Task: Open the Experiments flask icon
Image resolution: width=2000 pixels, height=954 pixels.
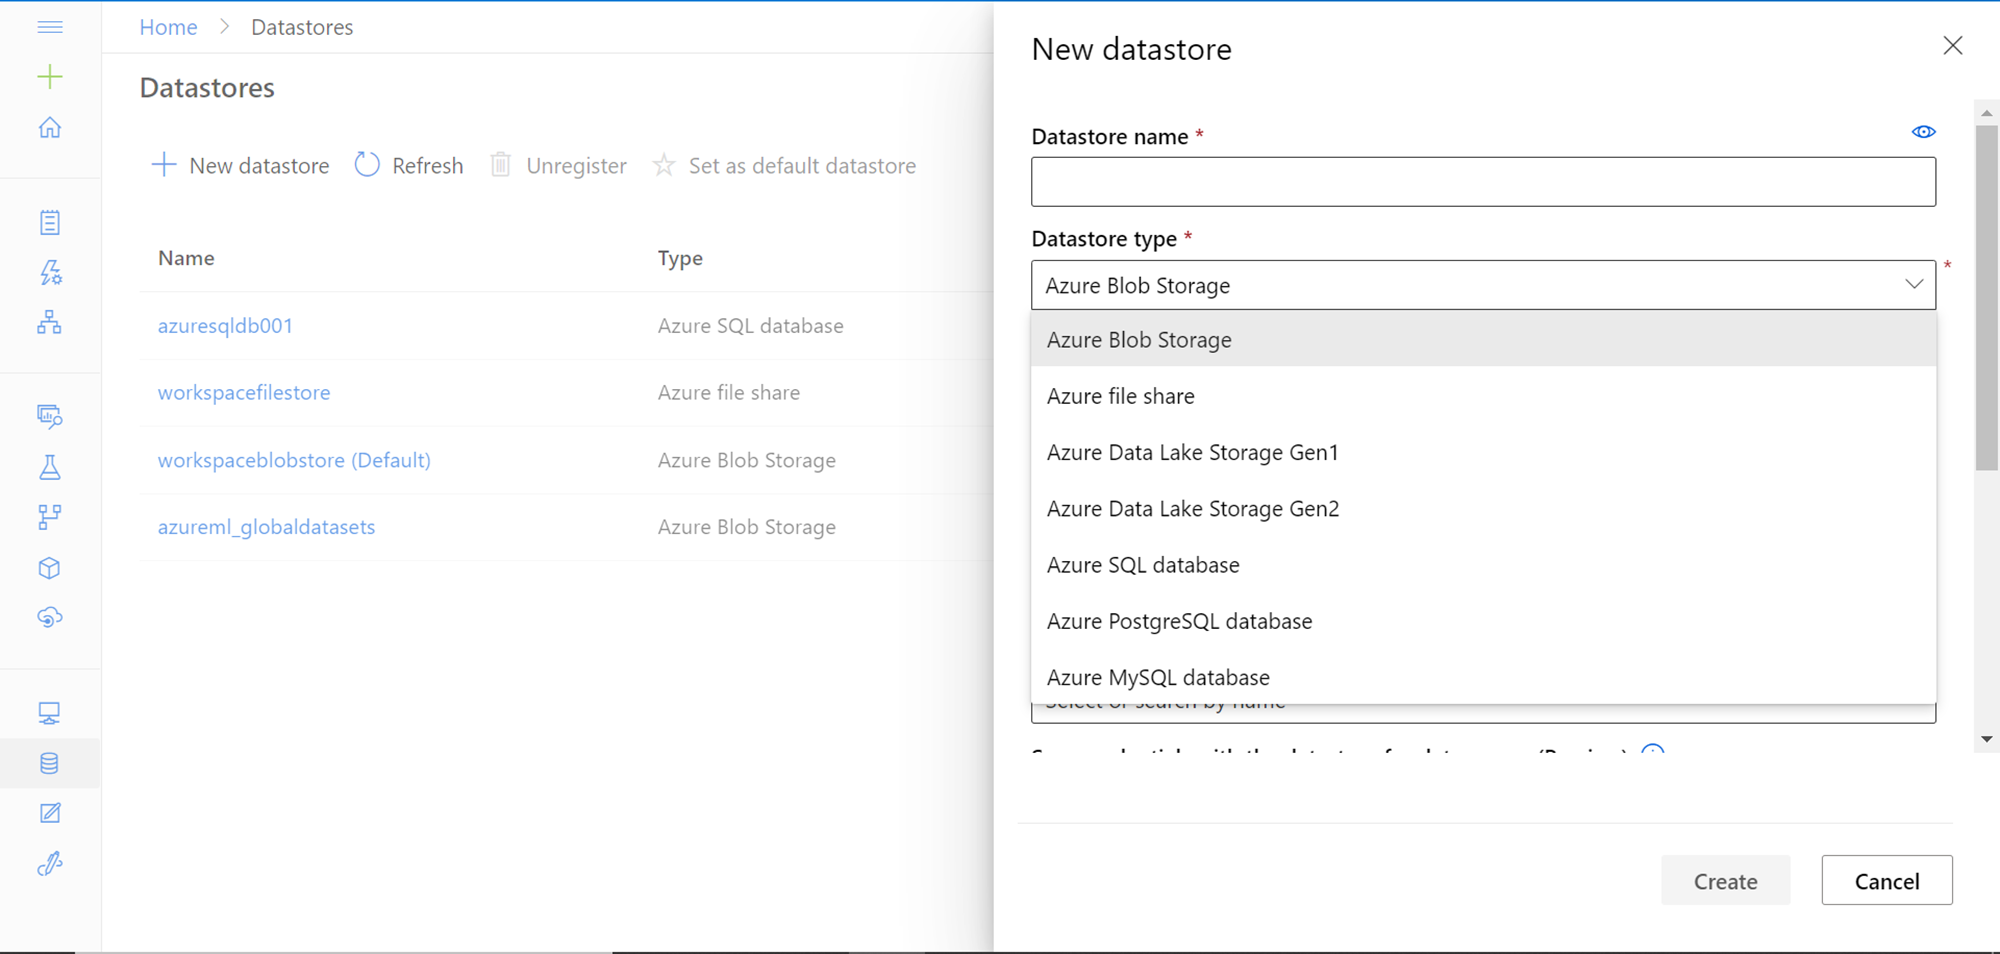Action: [50, 467]
